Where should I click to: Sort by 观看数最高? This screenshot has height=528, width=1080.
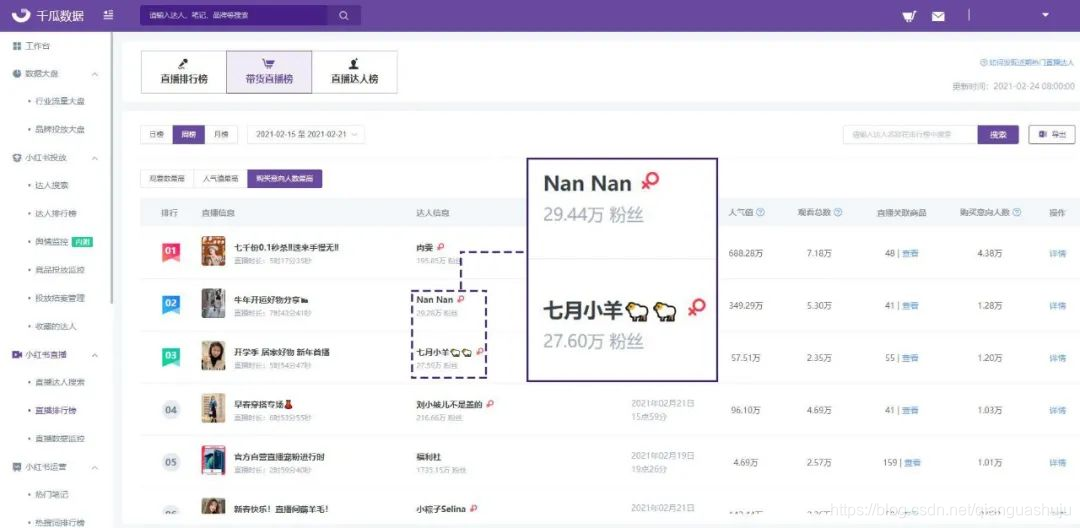point(167,178)
